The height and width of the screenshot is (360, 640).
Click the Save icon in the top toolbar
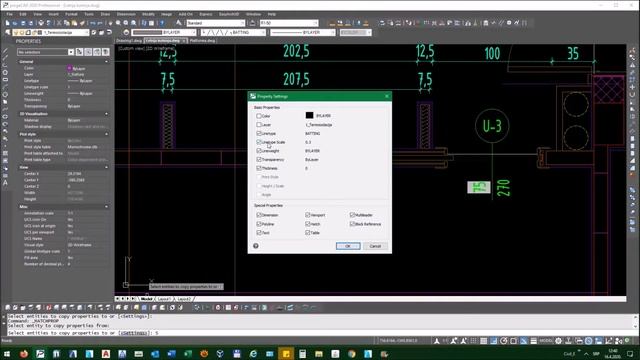(x=23, y=23)
